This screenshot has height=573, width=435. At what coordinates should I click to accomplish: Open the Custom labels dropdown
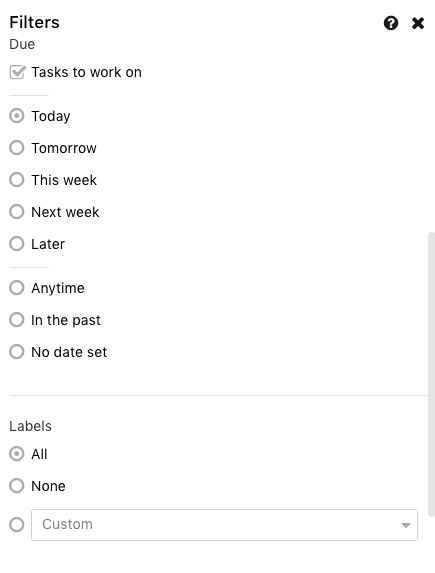[x=224, y=525]
